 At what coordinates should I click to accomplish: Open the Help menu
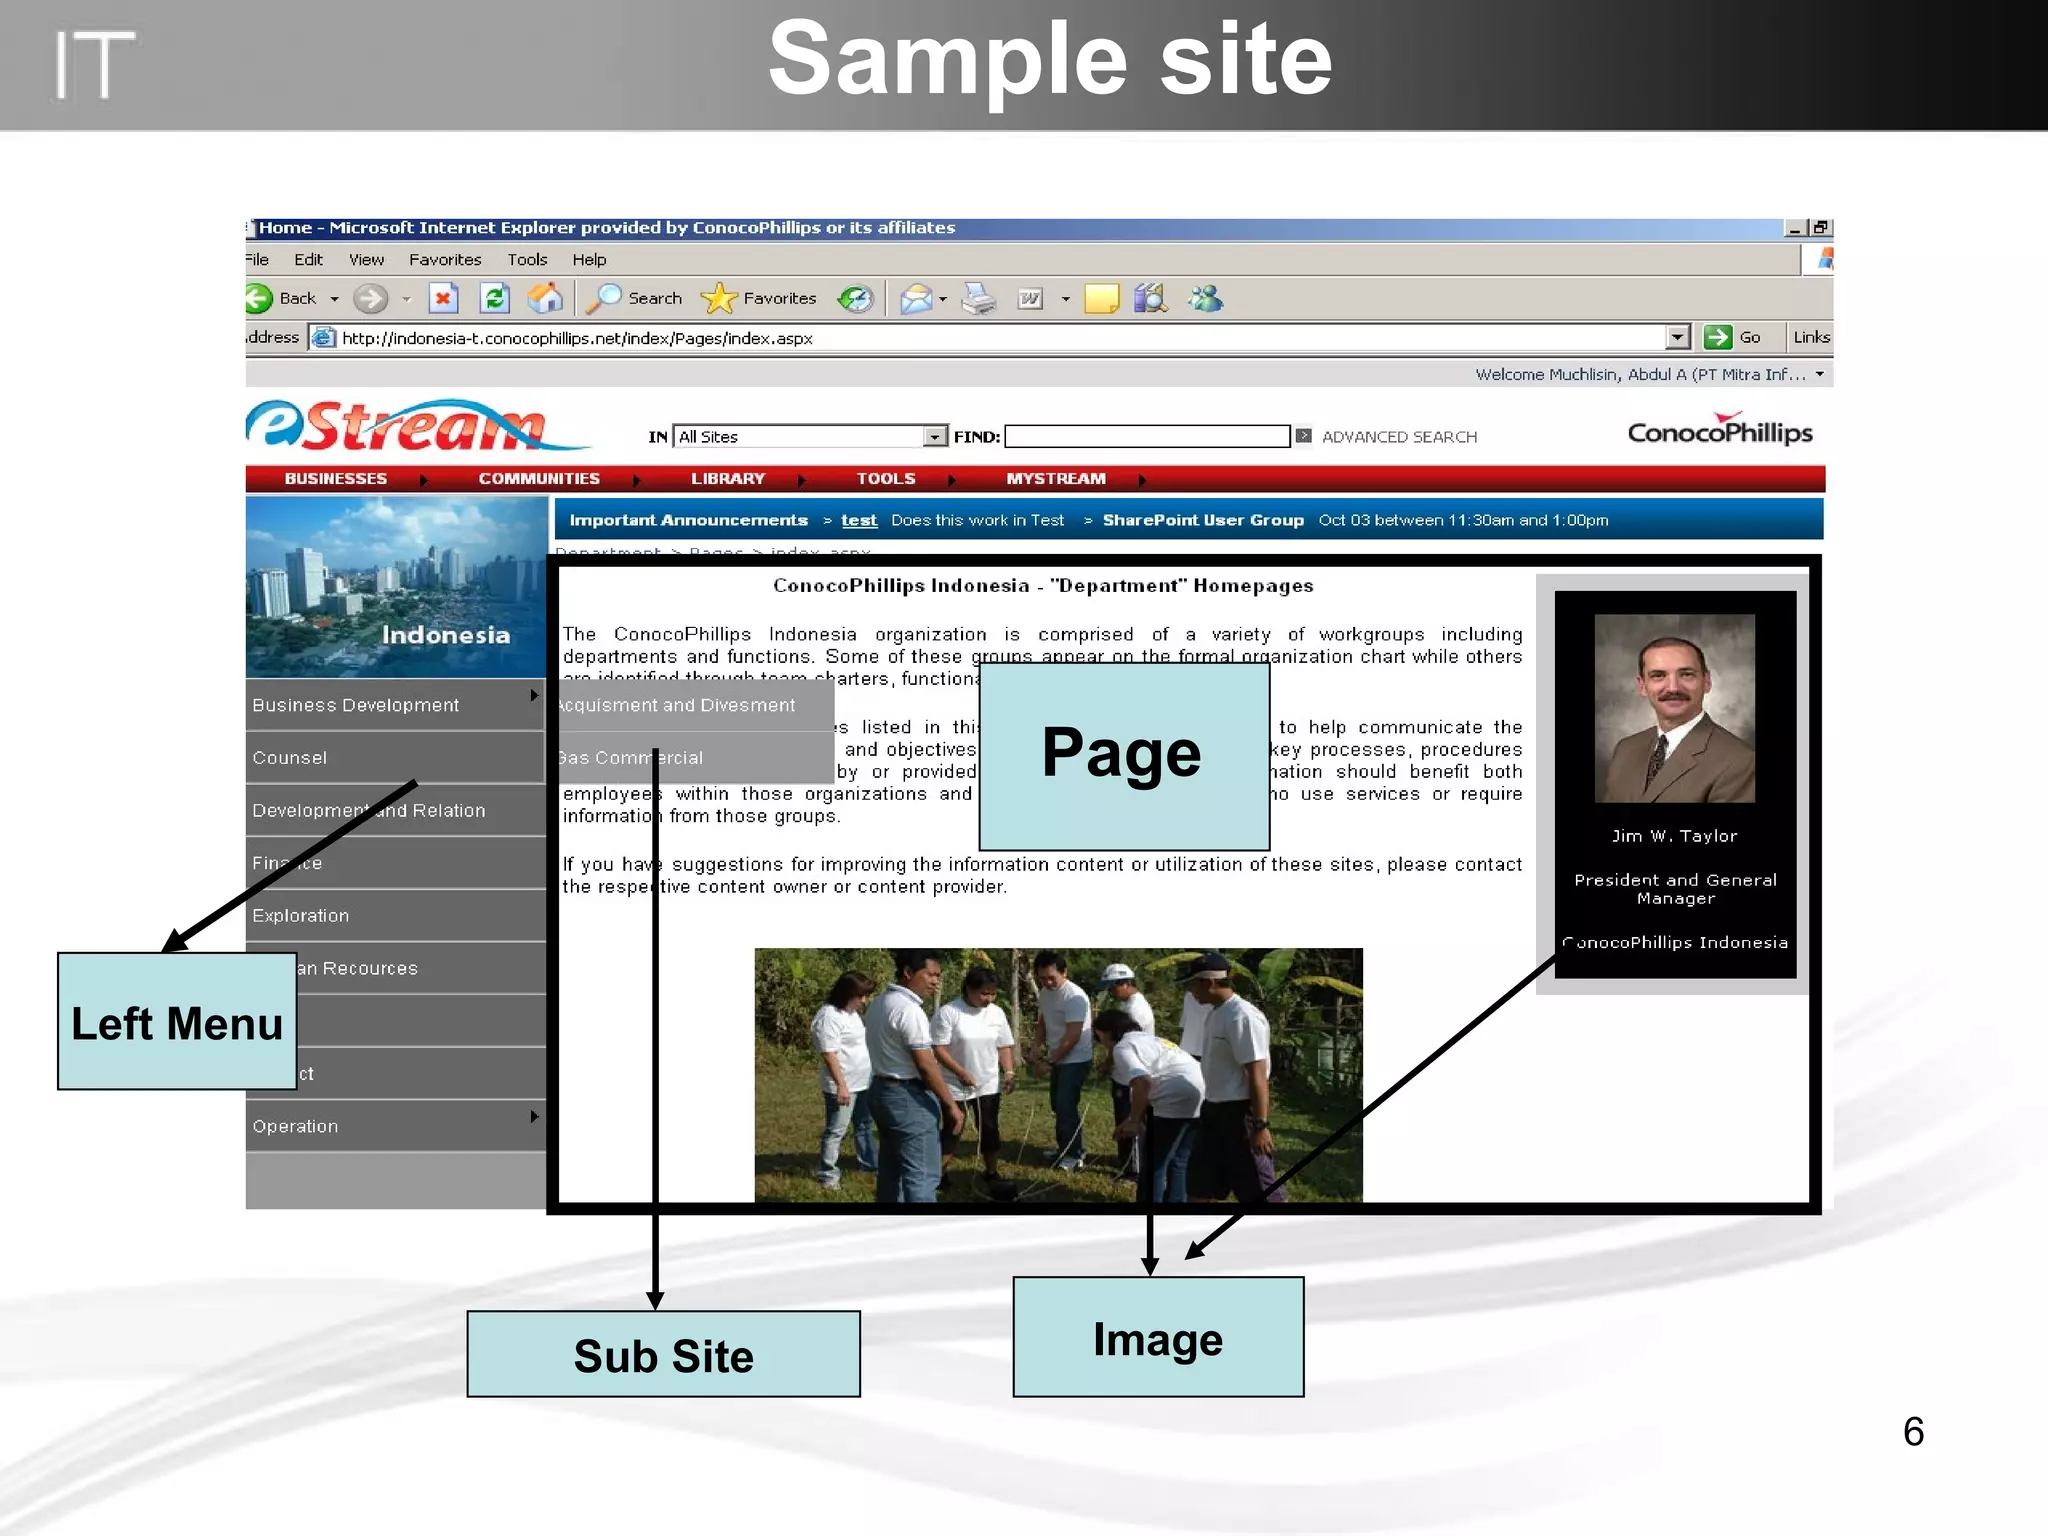589,260
